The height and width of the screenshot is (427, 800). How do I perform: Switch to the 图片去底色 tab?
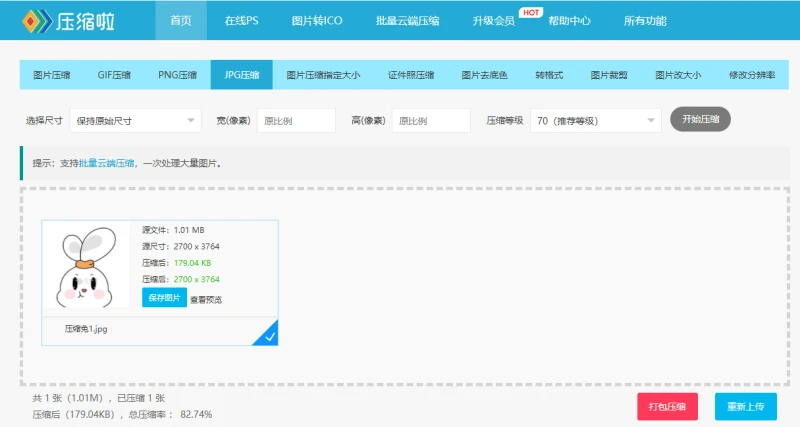pyautogui.click(x=484, y=75)
